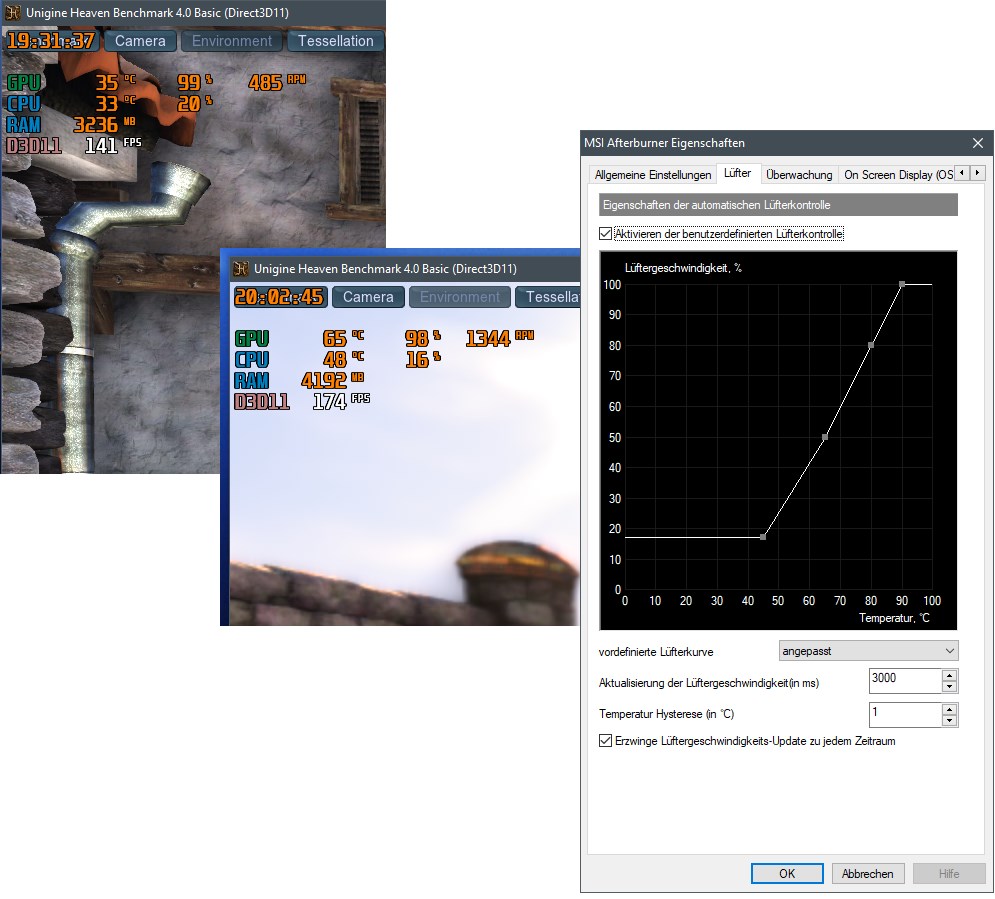Click the 4192 MB RAM reading
995x899 pixels.
tap(332, 379)
